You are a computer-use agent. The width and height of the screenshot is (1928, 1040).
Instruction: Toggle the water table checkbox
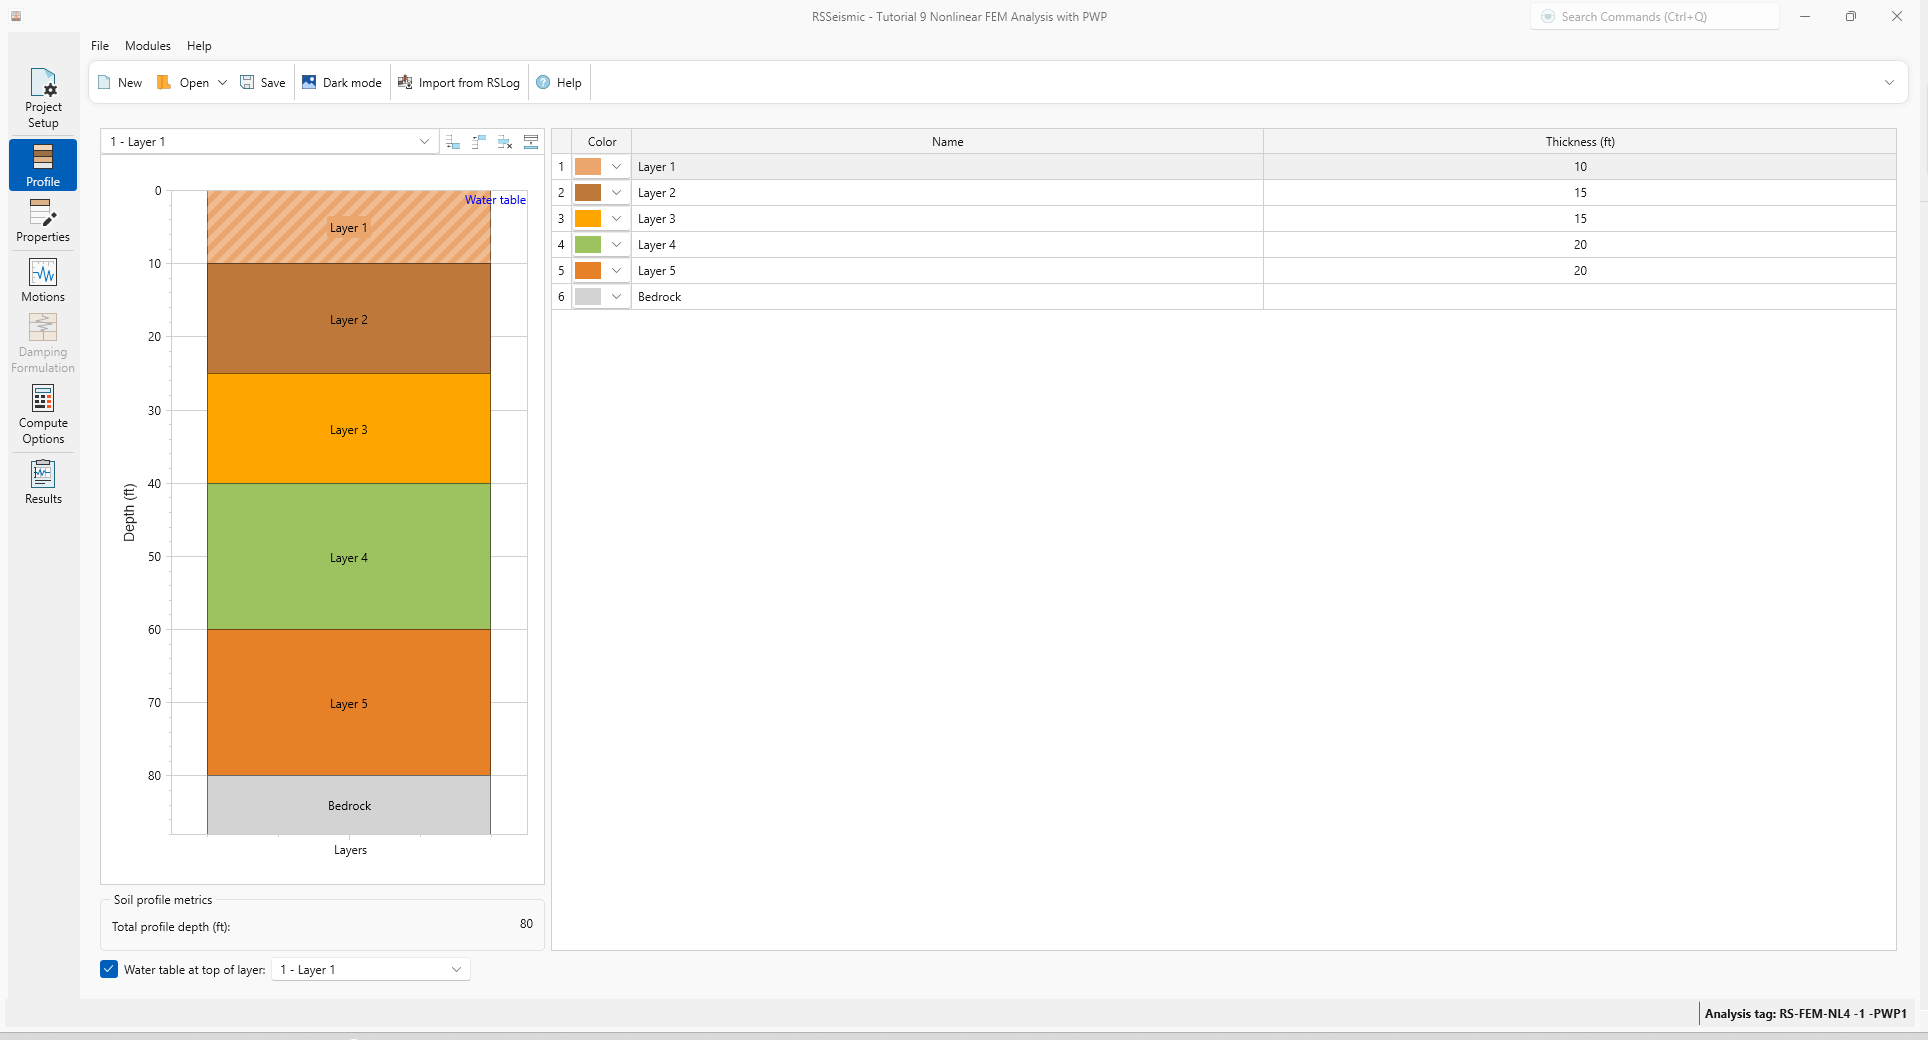point(109,969)
